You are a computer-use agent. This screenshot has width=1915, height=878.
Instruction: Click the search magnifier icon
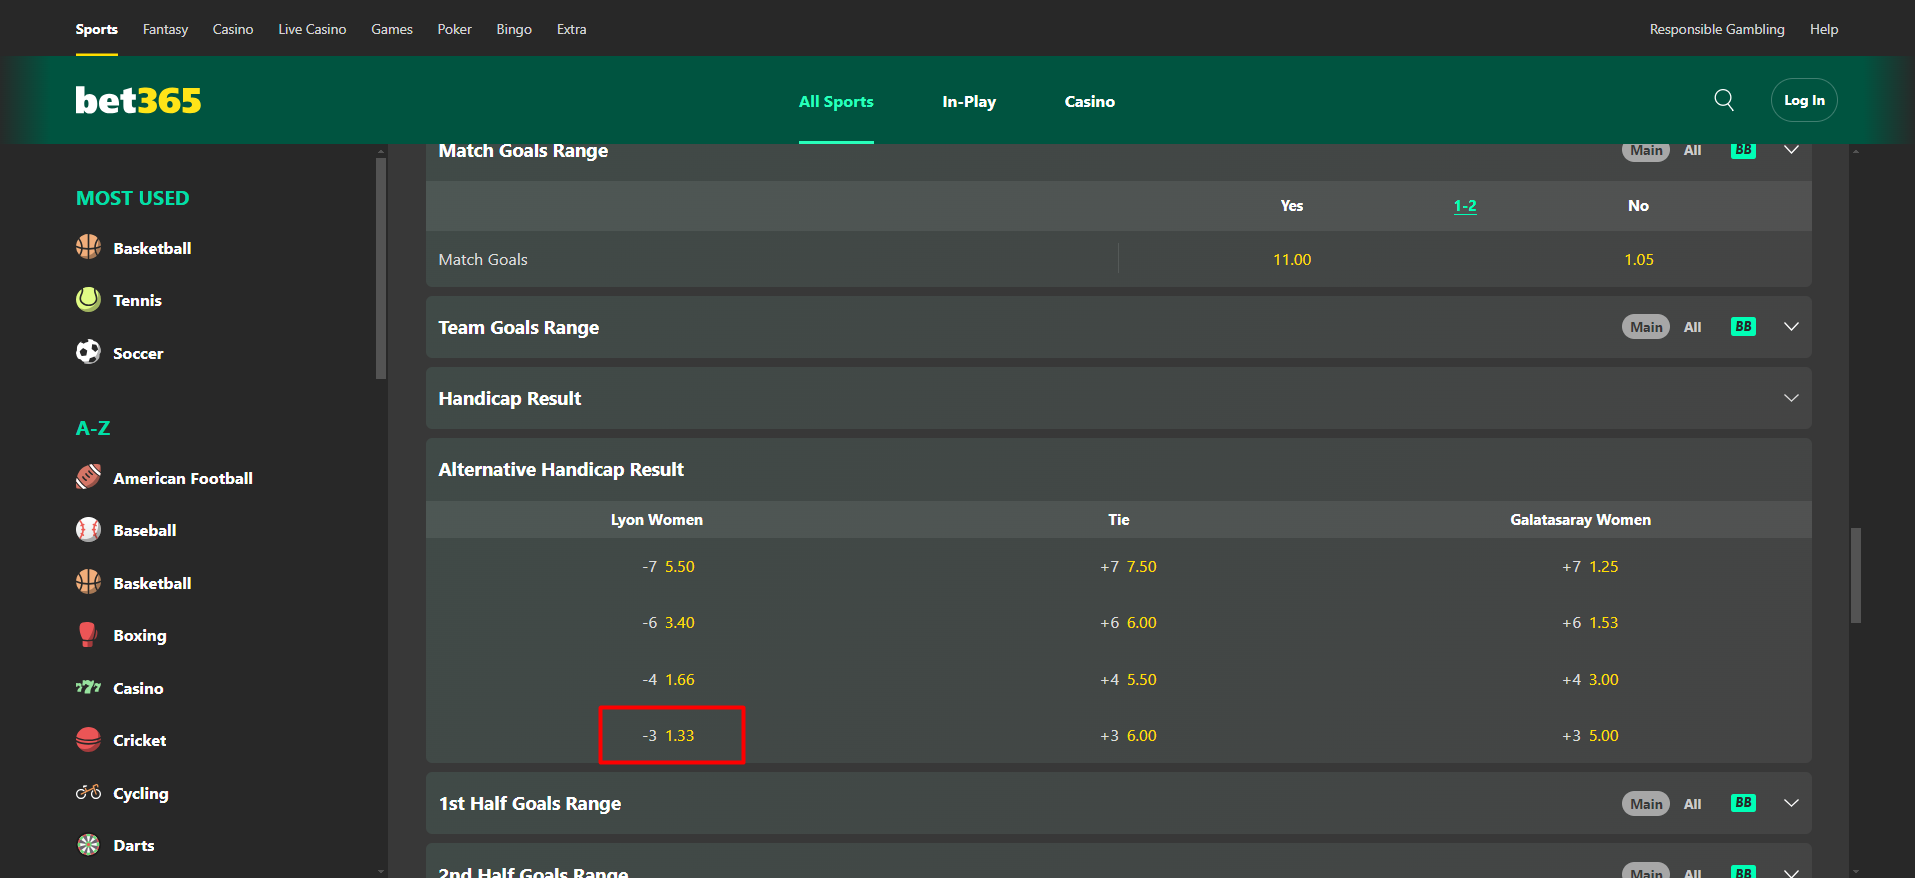click(1724, 100)
